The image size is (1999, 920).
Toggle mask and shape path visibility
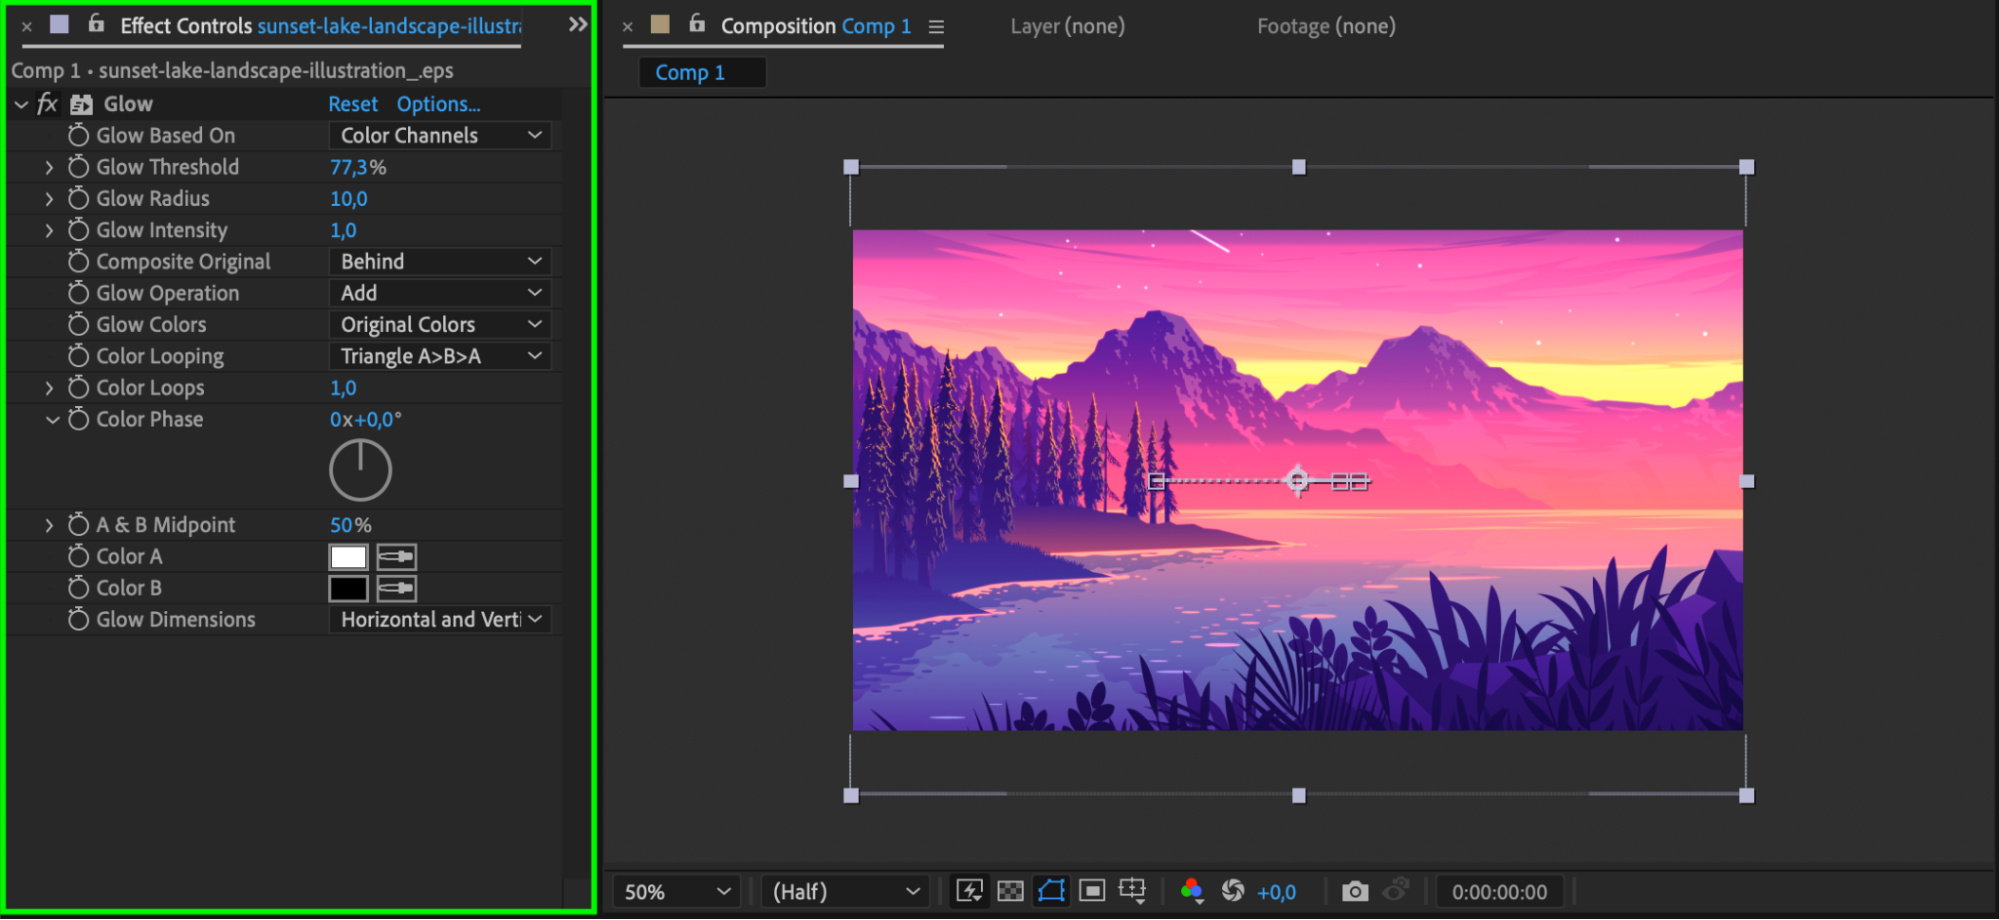tap(1051, 891)
